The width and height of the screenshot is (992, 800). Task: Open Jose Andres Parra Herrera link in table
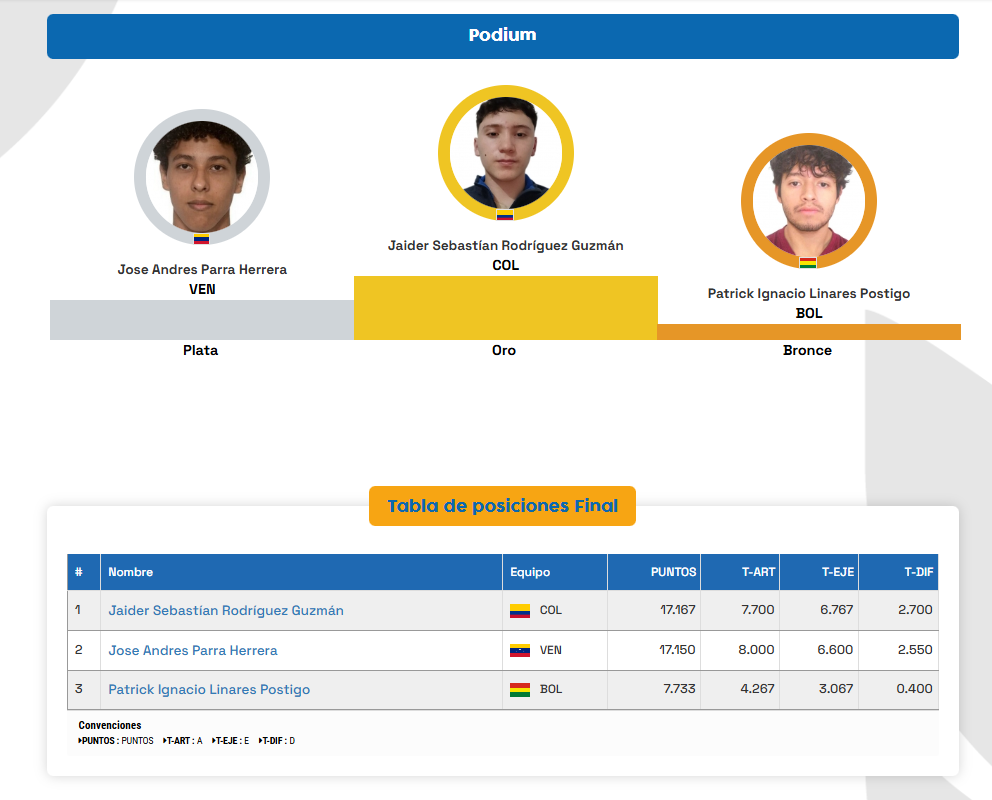(x=193, y=650)
